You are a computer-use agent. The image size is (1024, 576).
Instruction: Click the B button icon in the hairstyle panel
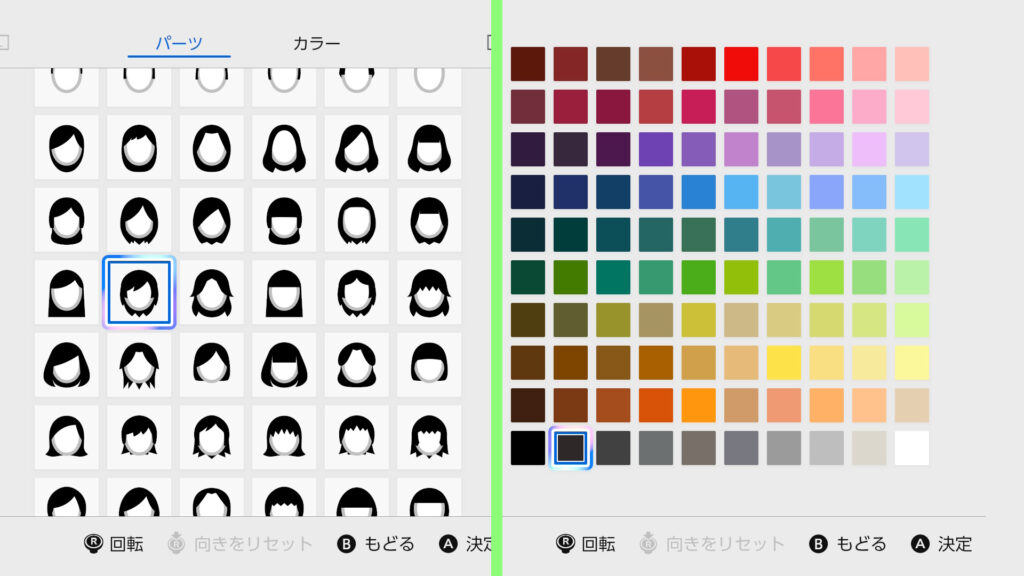tap(347, 544)
